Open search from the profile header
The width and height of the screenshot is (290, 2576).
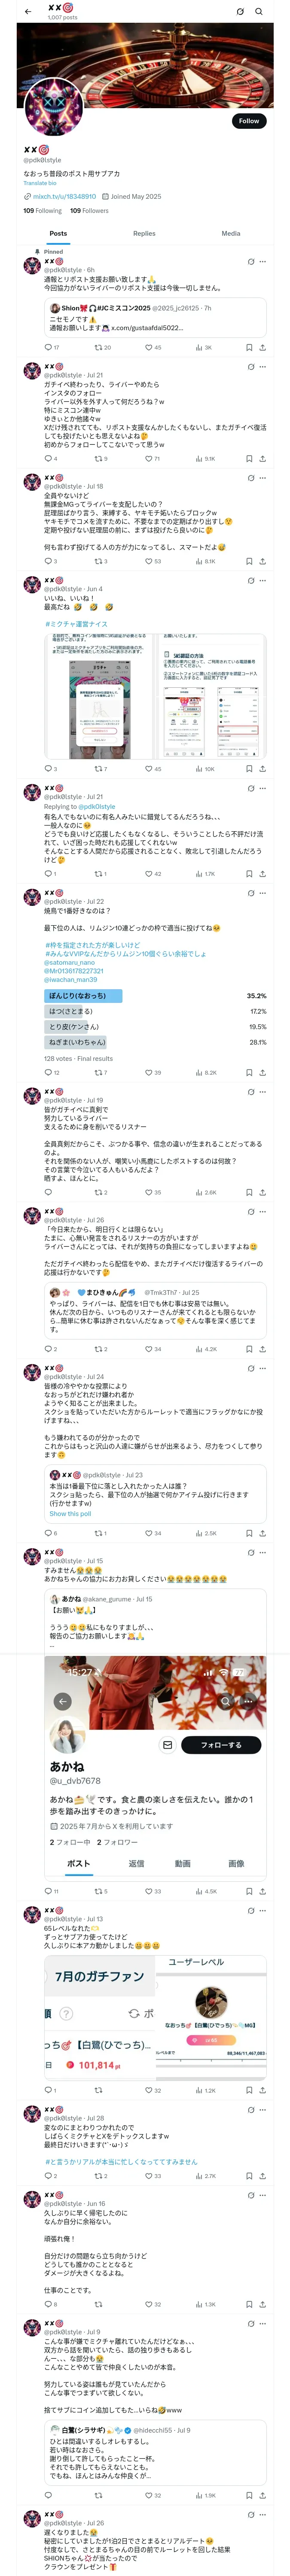(259, 12)
